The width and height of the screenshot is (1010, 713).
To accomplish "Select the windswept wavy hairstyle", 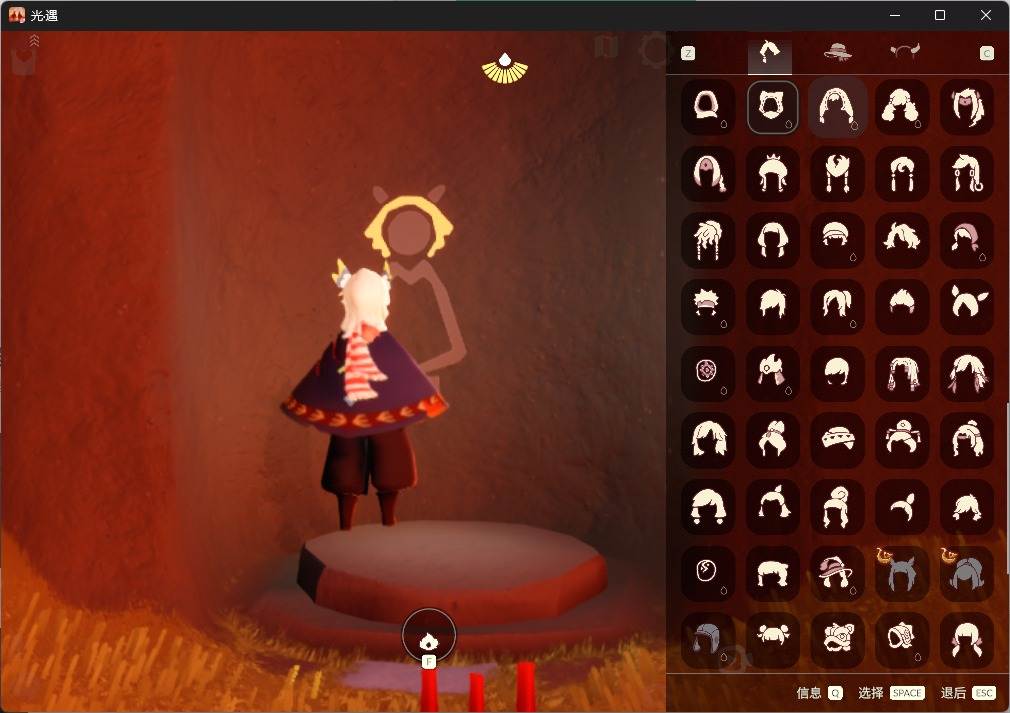I will (x=902, y=240).
